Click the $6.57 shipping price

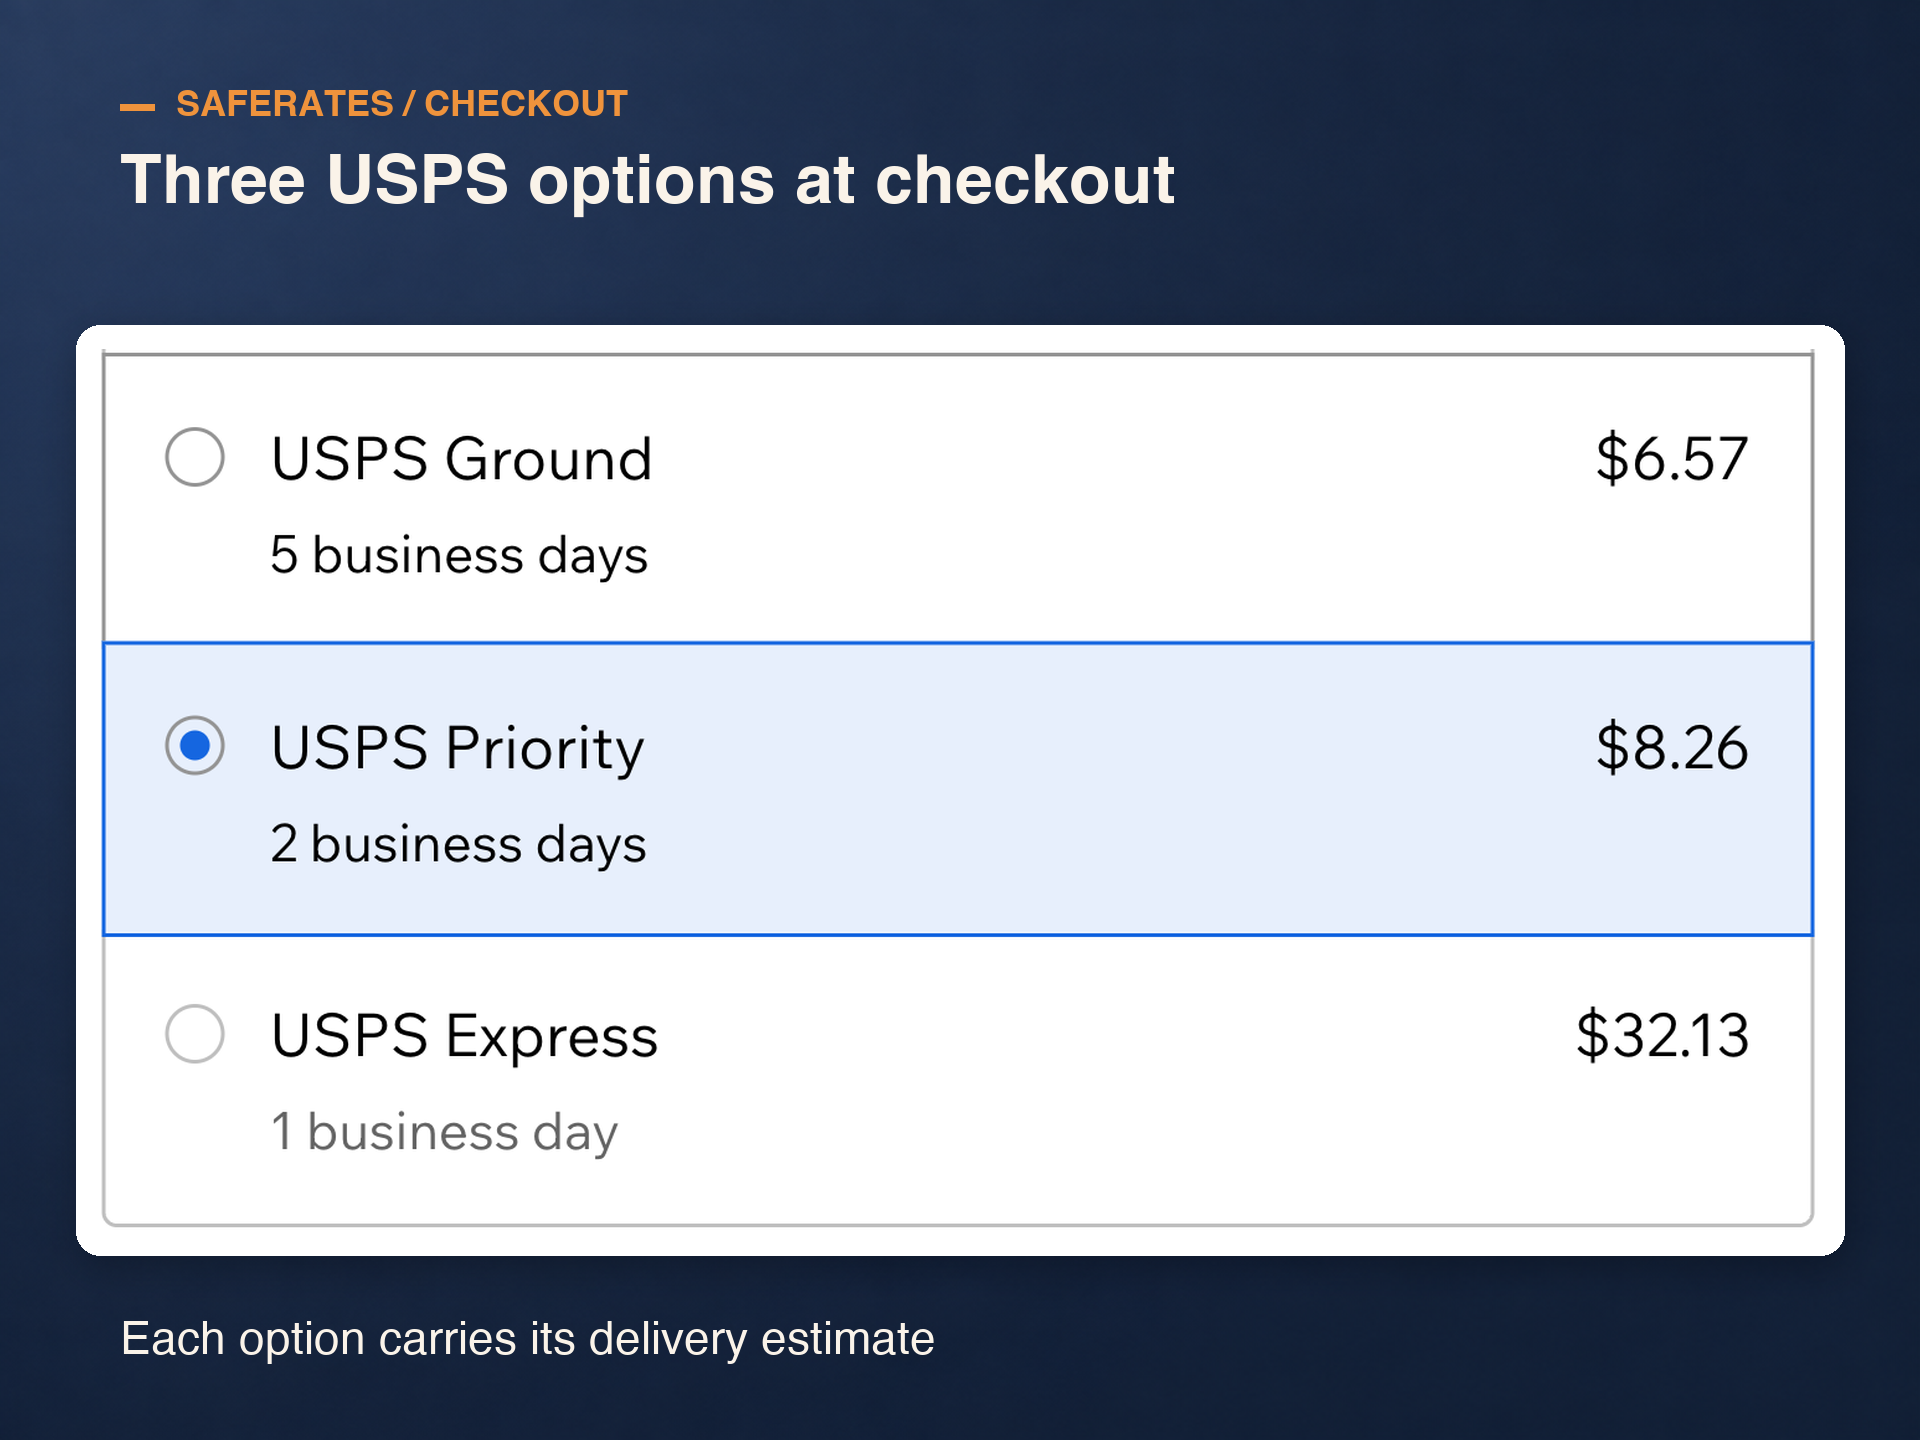pos(1672,459)
